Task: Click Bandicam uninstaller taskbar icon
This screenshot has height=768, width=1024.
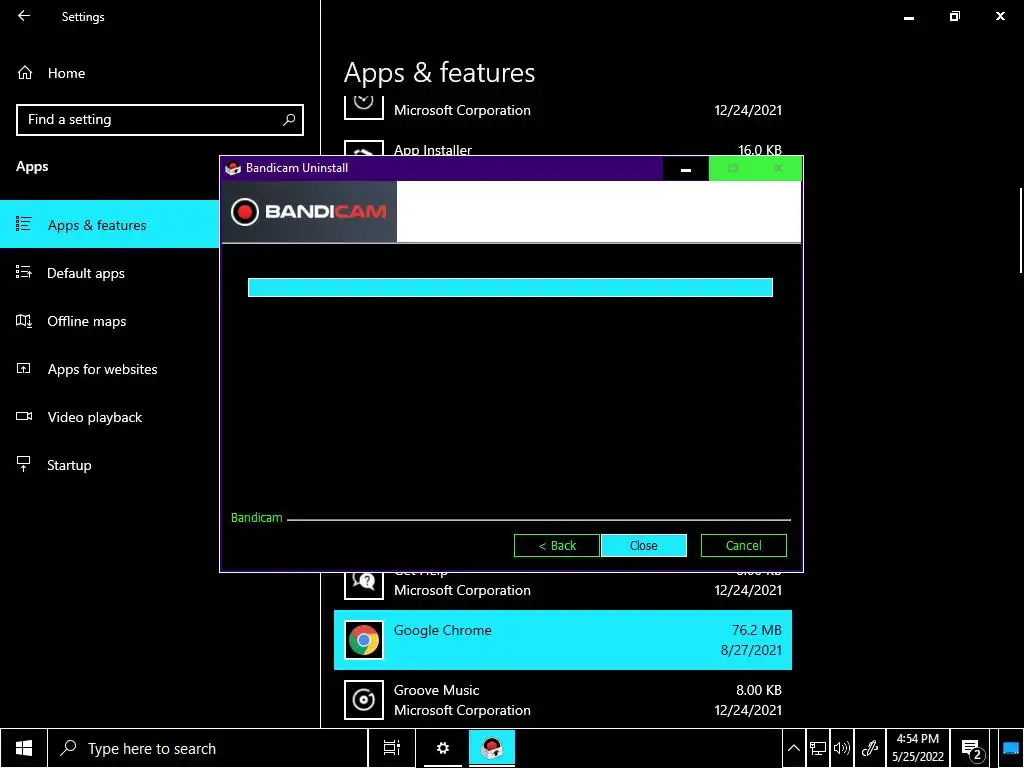Action: pyautogui.click(x=492, y=748)
